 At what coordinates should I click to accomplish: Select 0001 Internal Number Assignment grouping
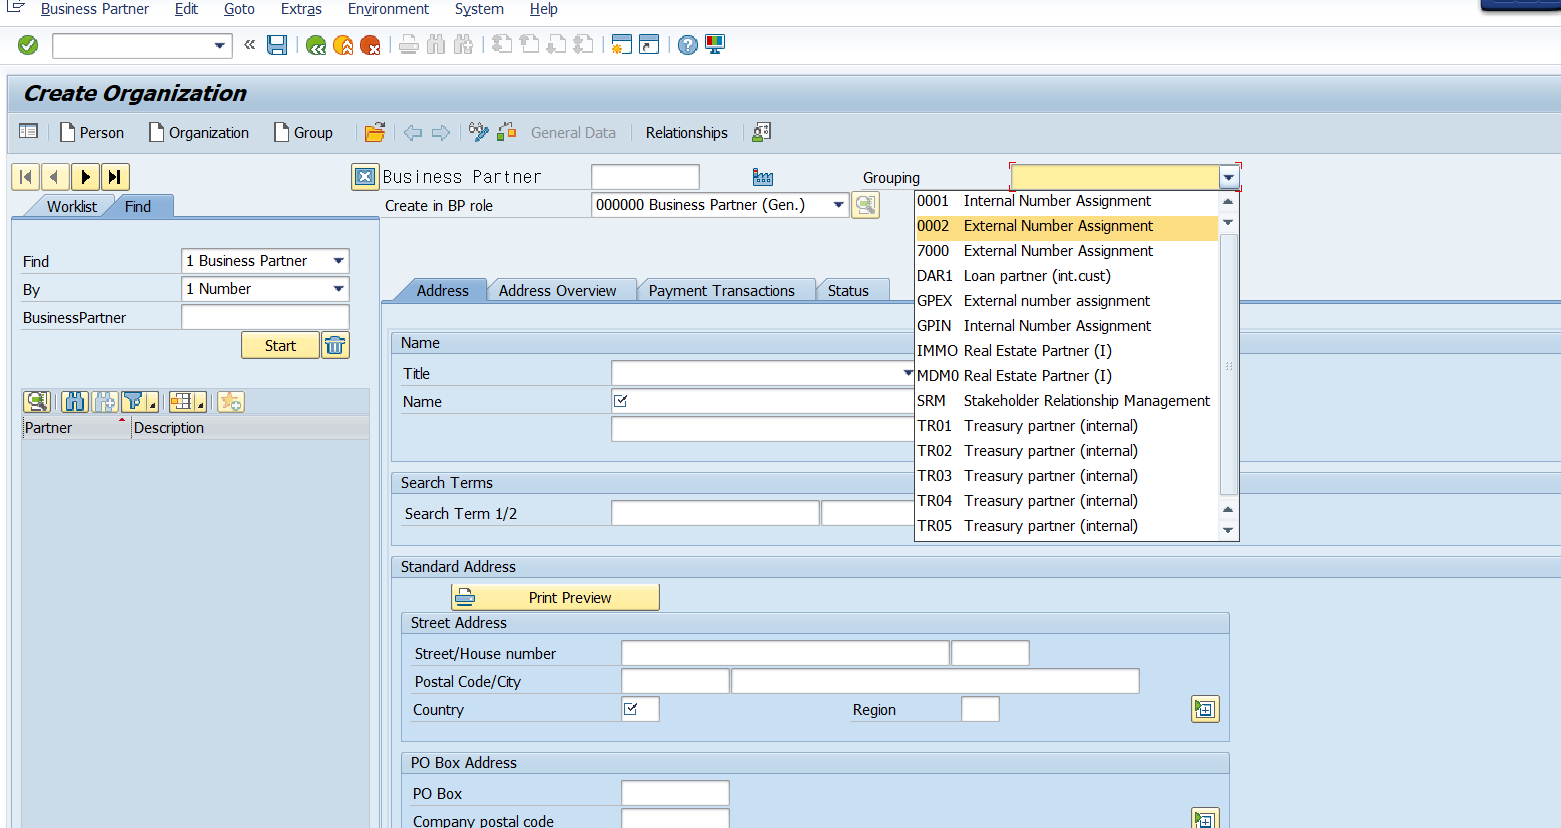click(1066, 201)
